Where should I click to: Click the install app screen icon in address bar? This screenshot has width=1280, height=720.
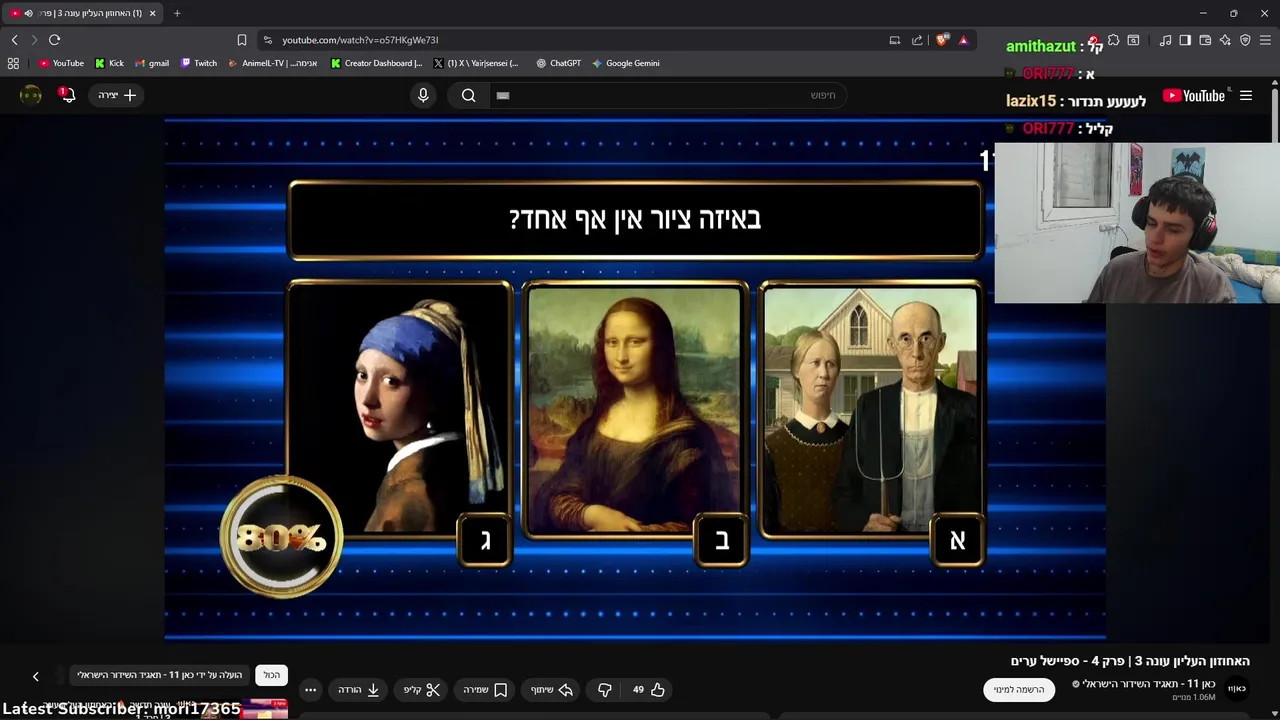895,40
